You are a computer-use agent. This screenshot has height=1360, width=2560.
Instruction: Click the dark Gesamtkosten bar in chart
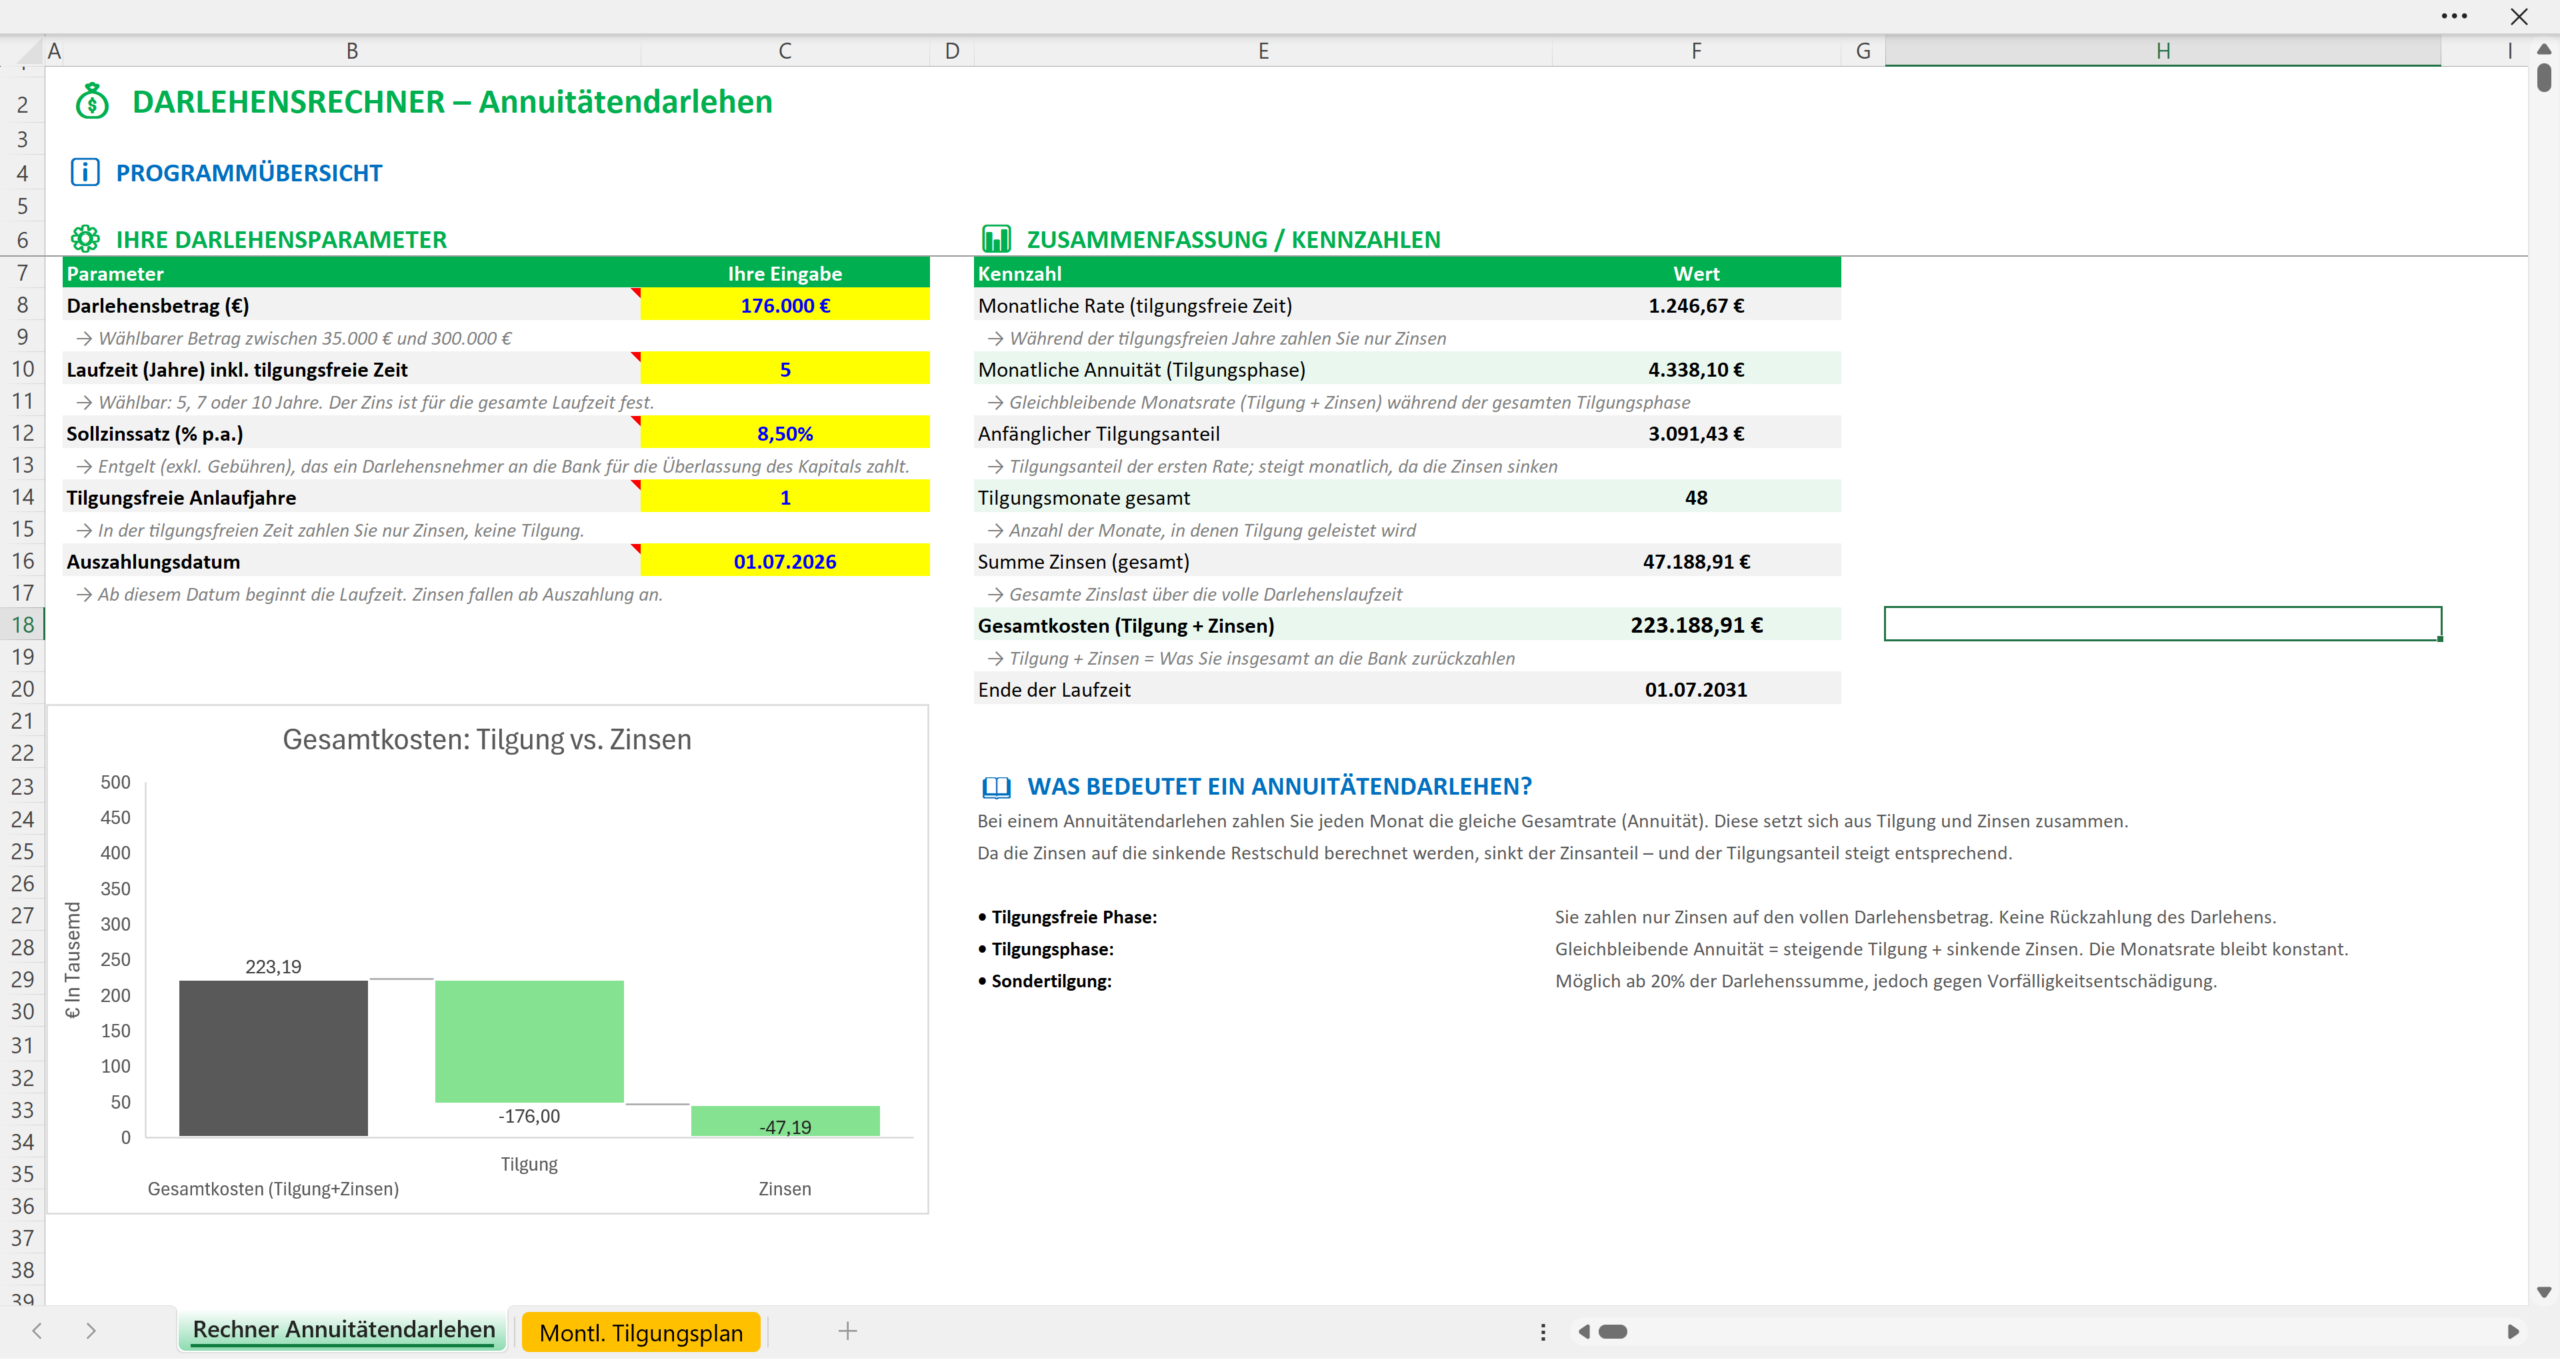pyautogui.click(x=273, y=1058)
